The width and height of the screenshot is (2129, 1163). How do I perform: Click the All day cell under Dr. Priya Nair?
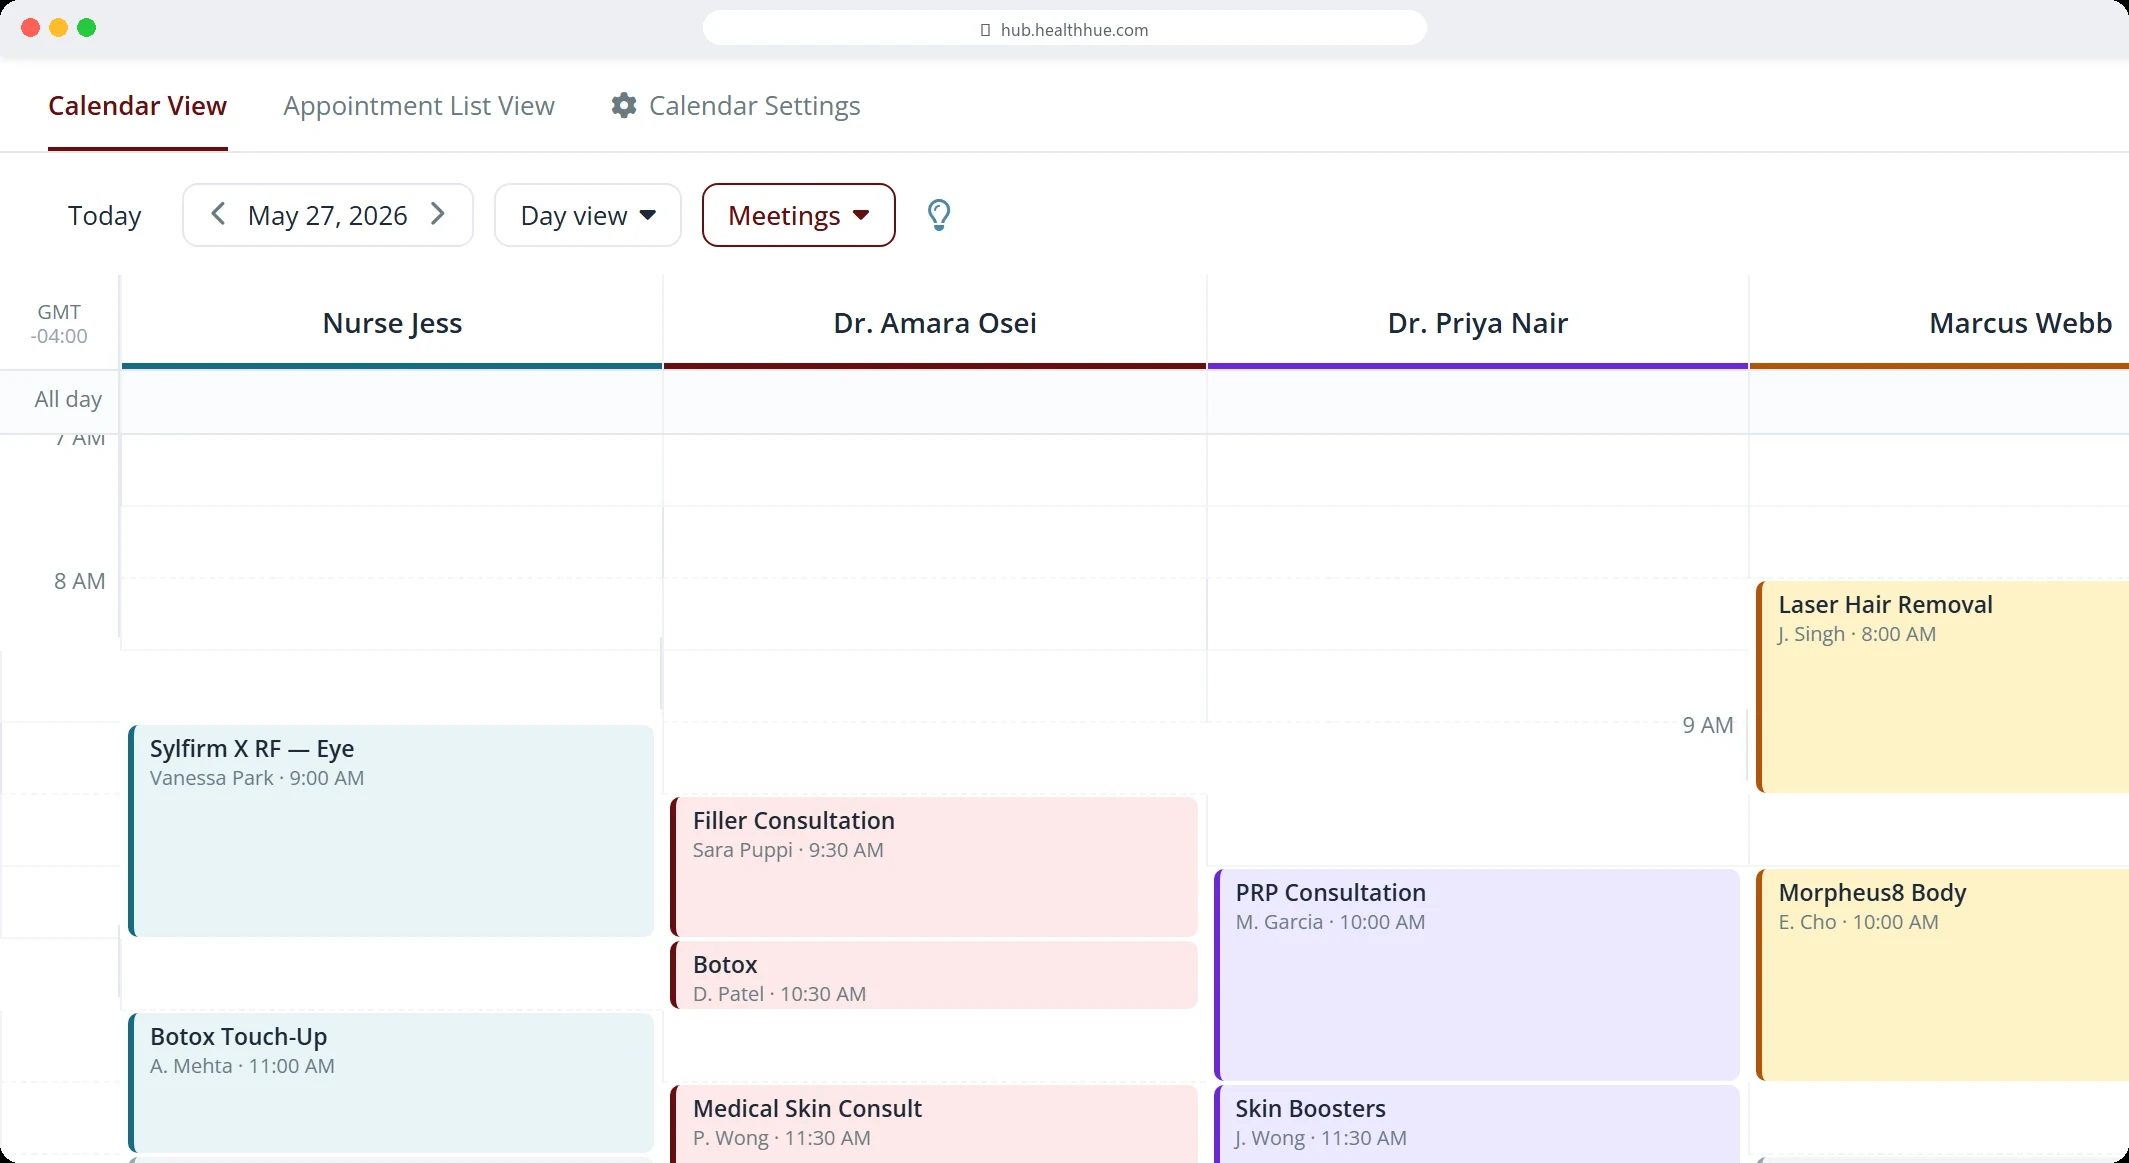point(1478,401)
